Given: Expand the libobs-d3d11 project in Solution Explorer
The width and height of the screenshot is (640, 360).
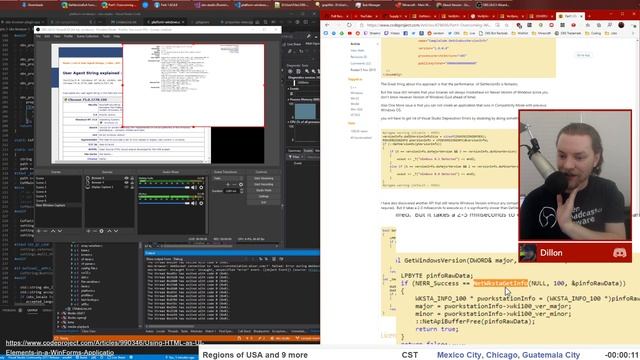Looking at the screenshot, I should (58, 313).
